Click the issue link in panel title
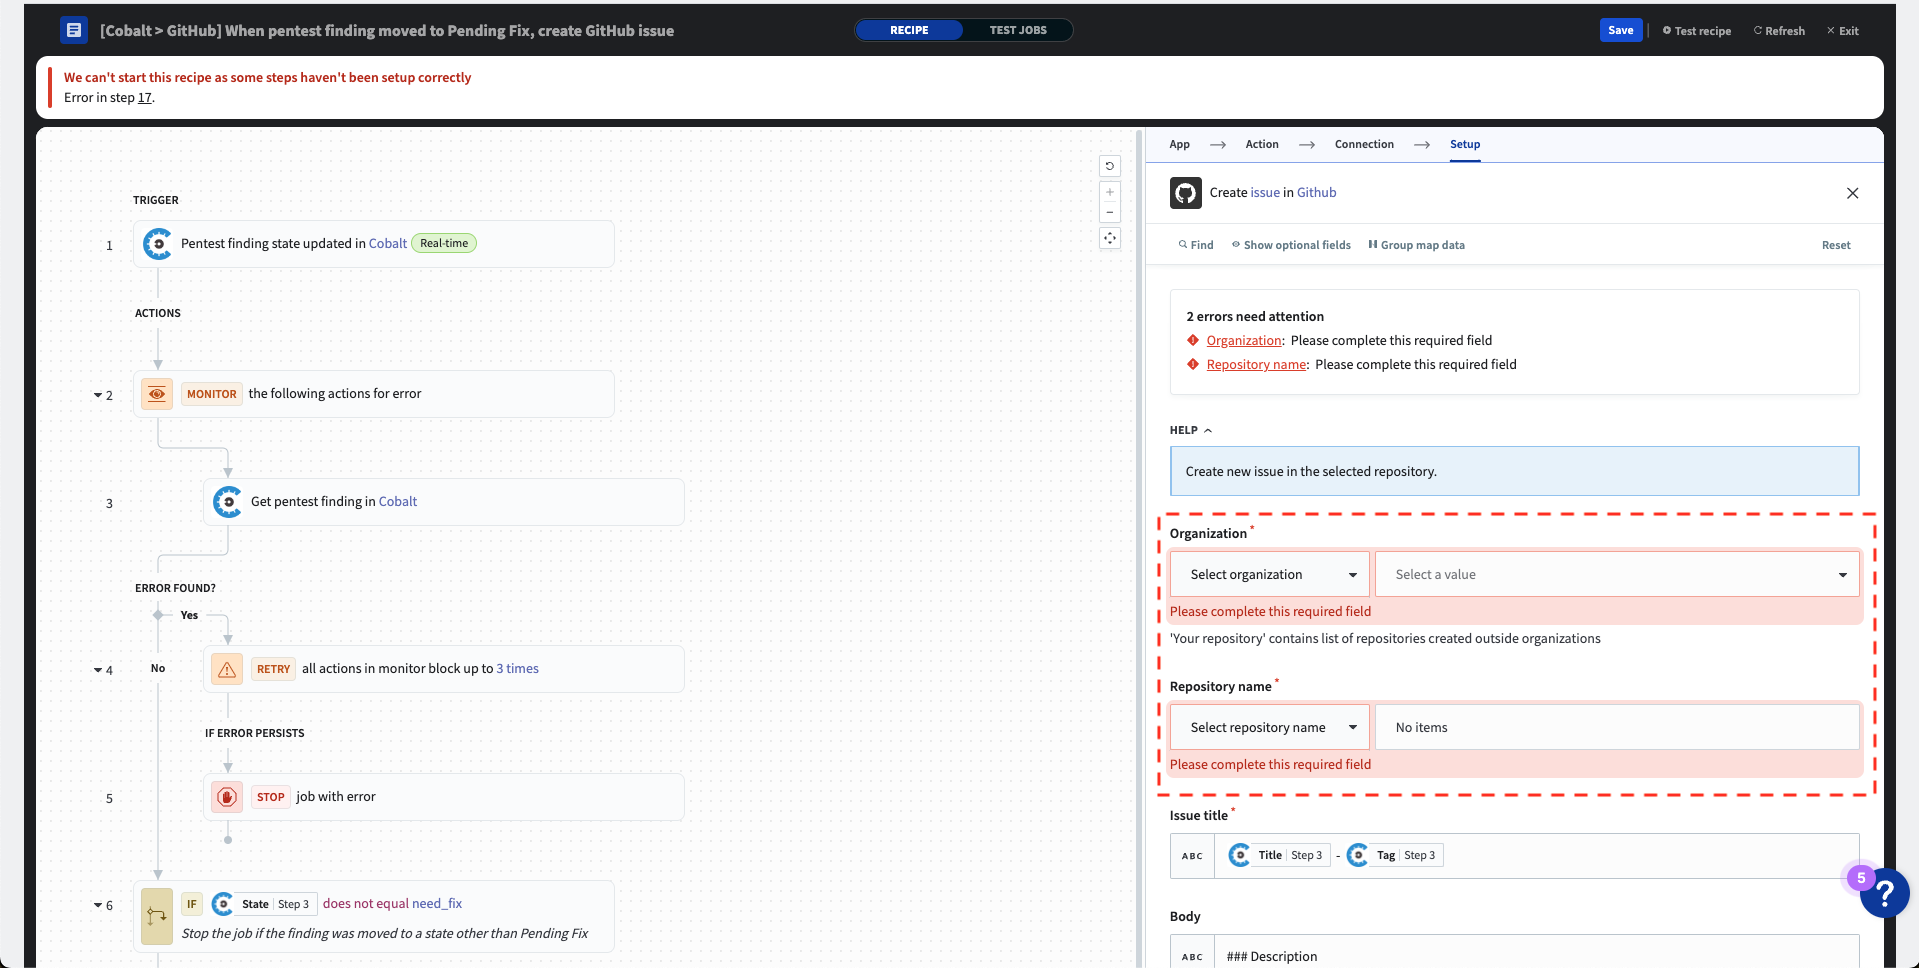 coord(1265,193)
